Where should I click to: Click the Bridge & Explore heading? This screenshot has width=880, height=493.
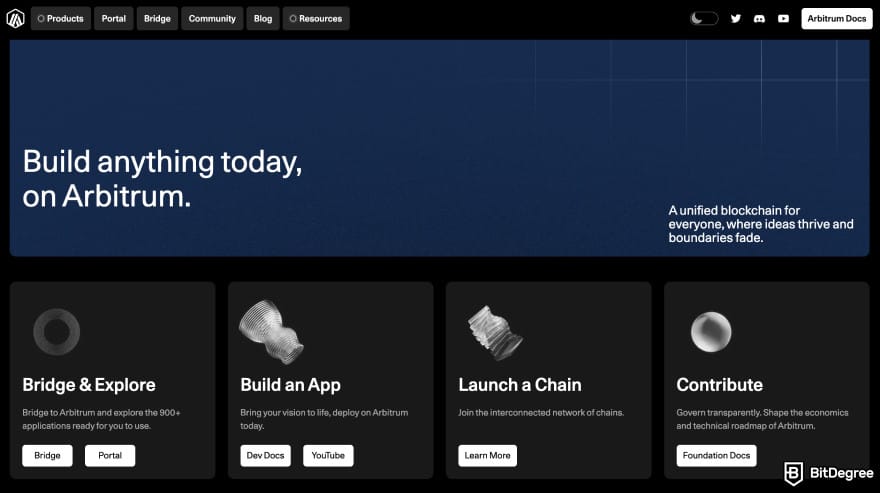[x=89, y=385]
